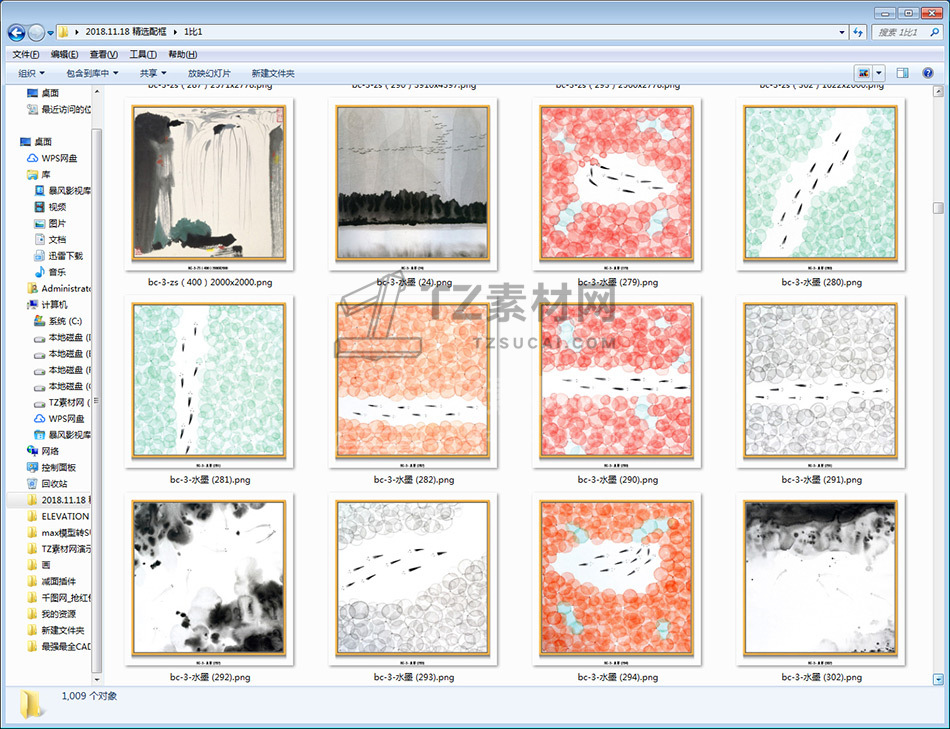The height and width of the screenshot is (729, 950).
Task: Open 回收站 Recycle Bin in sidebar
Action: point(54,483)
